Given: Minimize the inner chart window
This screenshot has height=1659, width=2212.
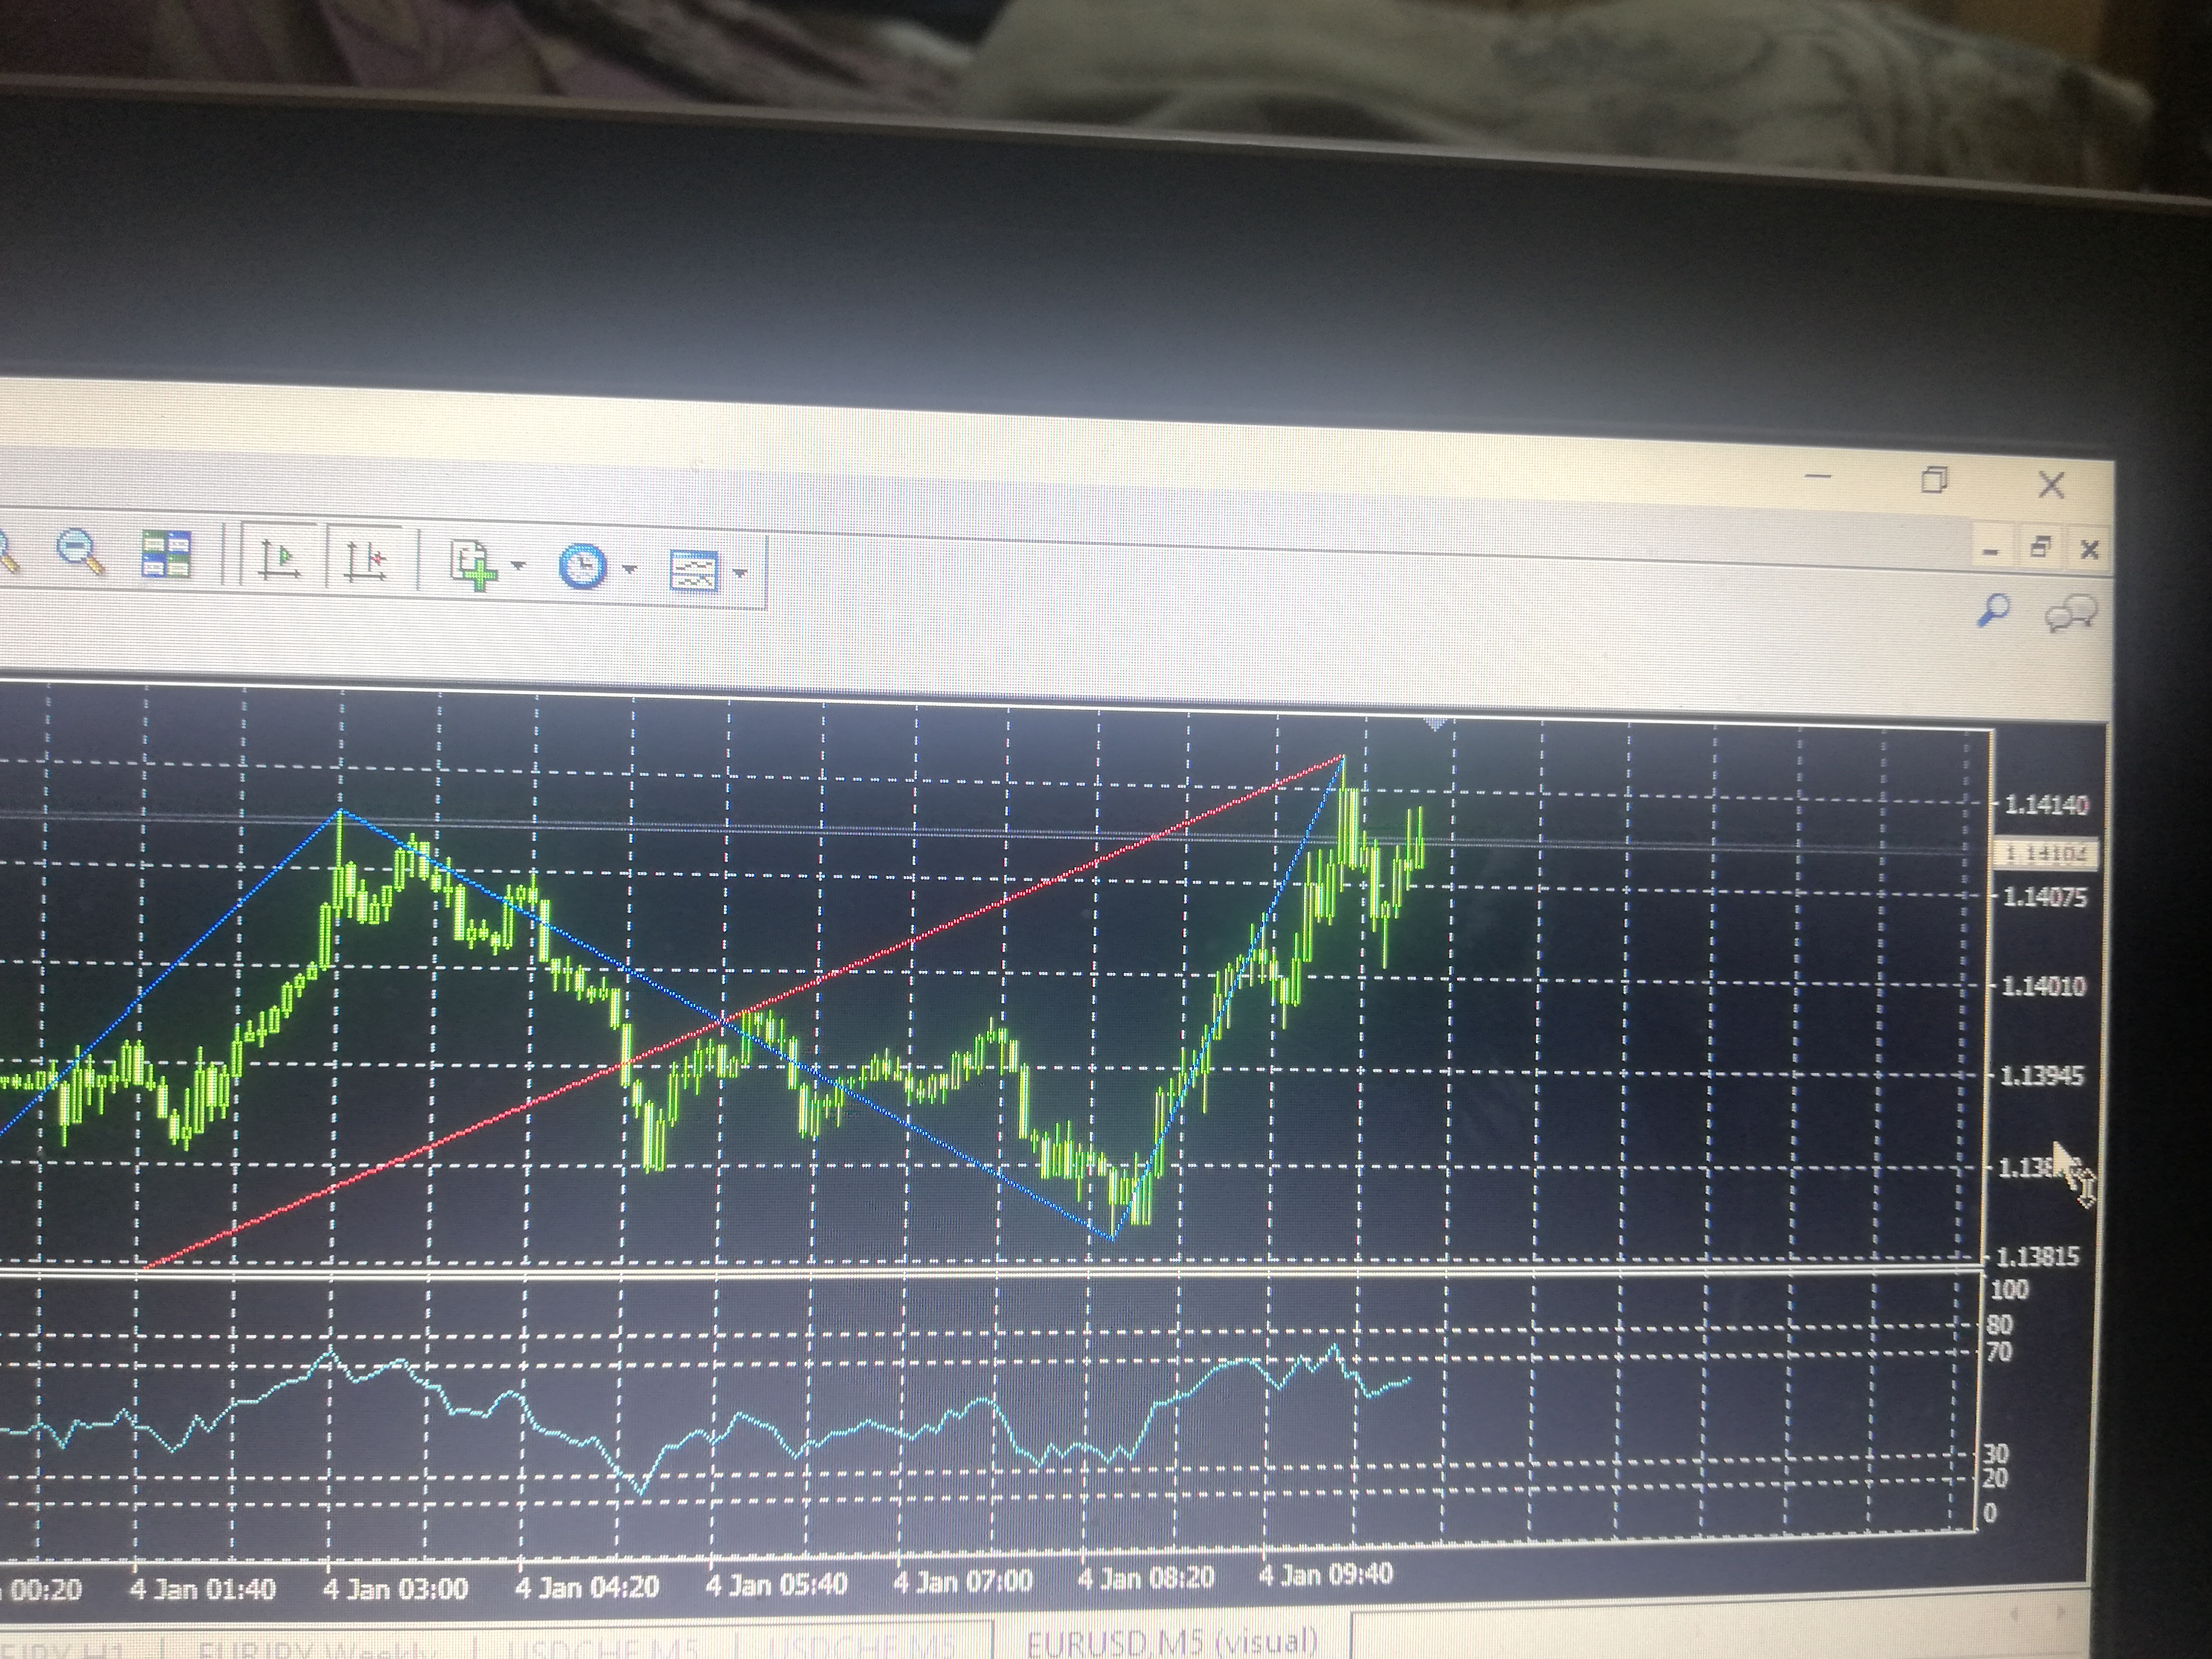Looking at the screenshot, I should pyautogui.click(x=1991, y=551).
